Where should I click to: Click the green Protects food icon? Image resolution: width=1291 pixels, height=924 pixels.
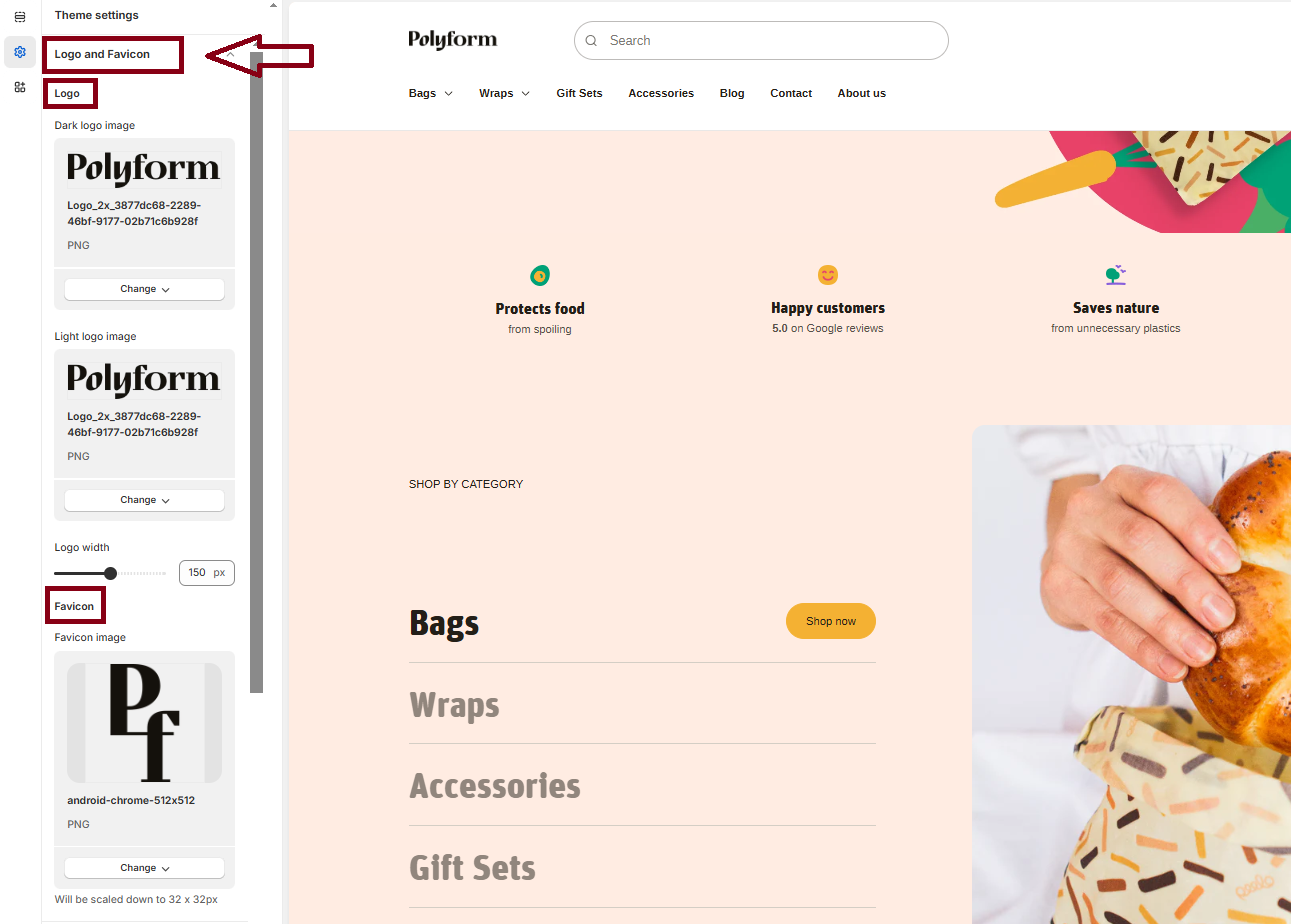[x=540, y=275]
